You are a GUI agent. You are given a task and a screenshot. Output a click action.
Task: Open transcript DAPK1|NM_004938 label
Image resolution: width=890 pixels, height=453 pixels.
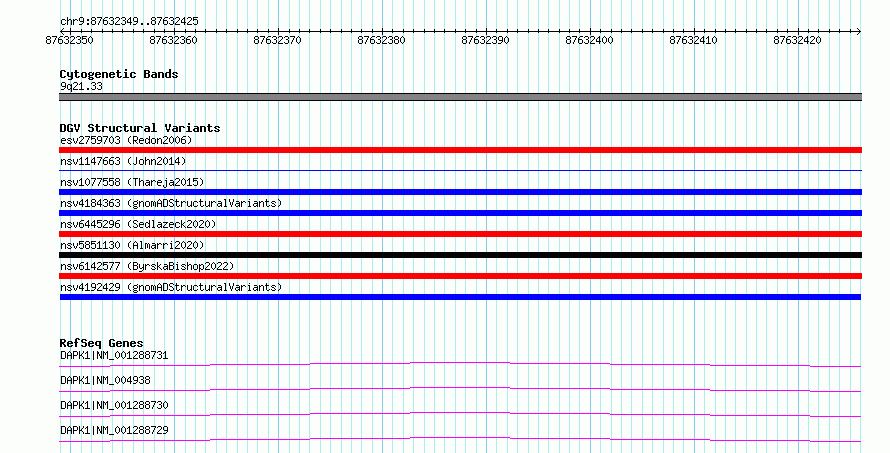click(105, 381)
